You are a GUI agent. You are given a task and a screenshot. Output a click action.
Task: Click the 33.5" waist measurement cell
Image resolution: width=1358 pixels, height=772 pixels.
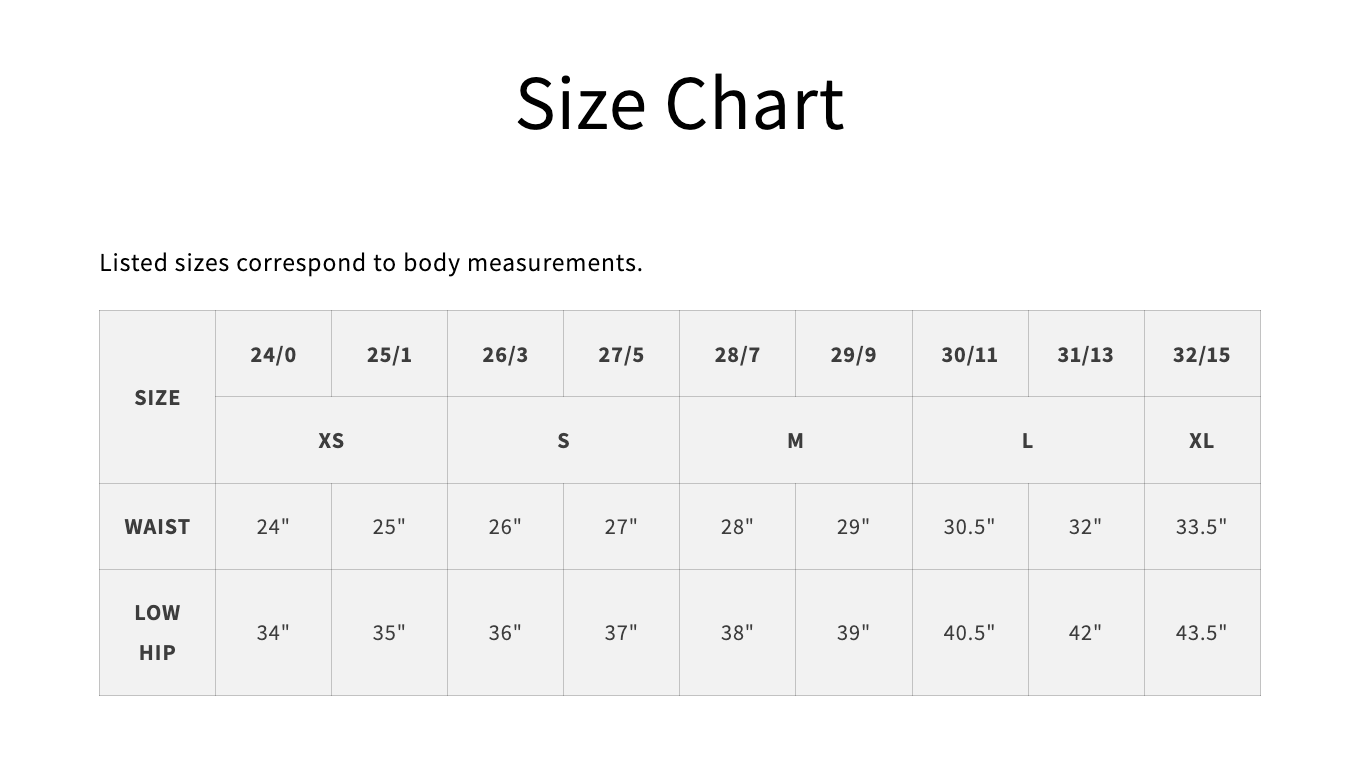pyautogui.click(x=1201, y=527)
